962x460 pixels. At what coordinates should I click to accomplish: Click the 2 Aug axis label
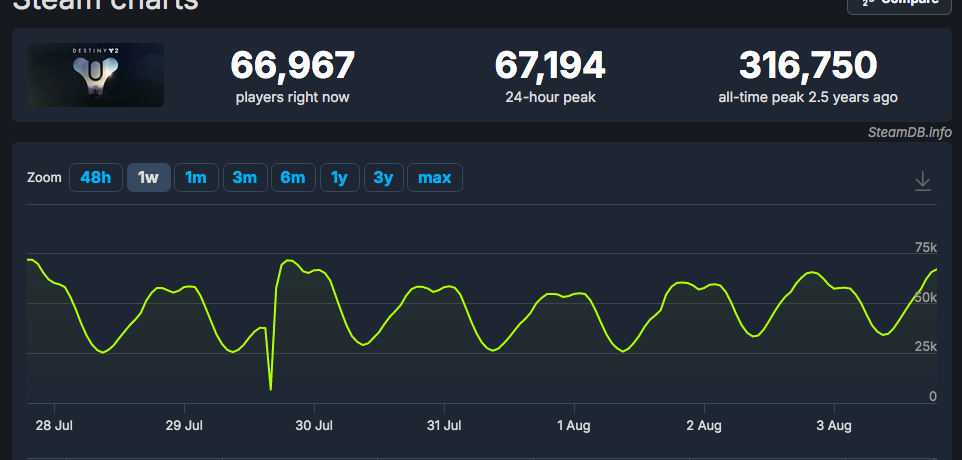click(x=704, y=426)
